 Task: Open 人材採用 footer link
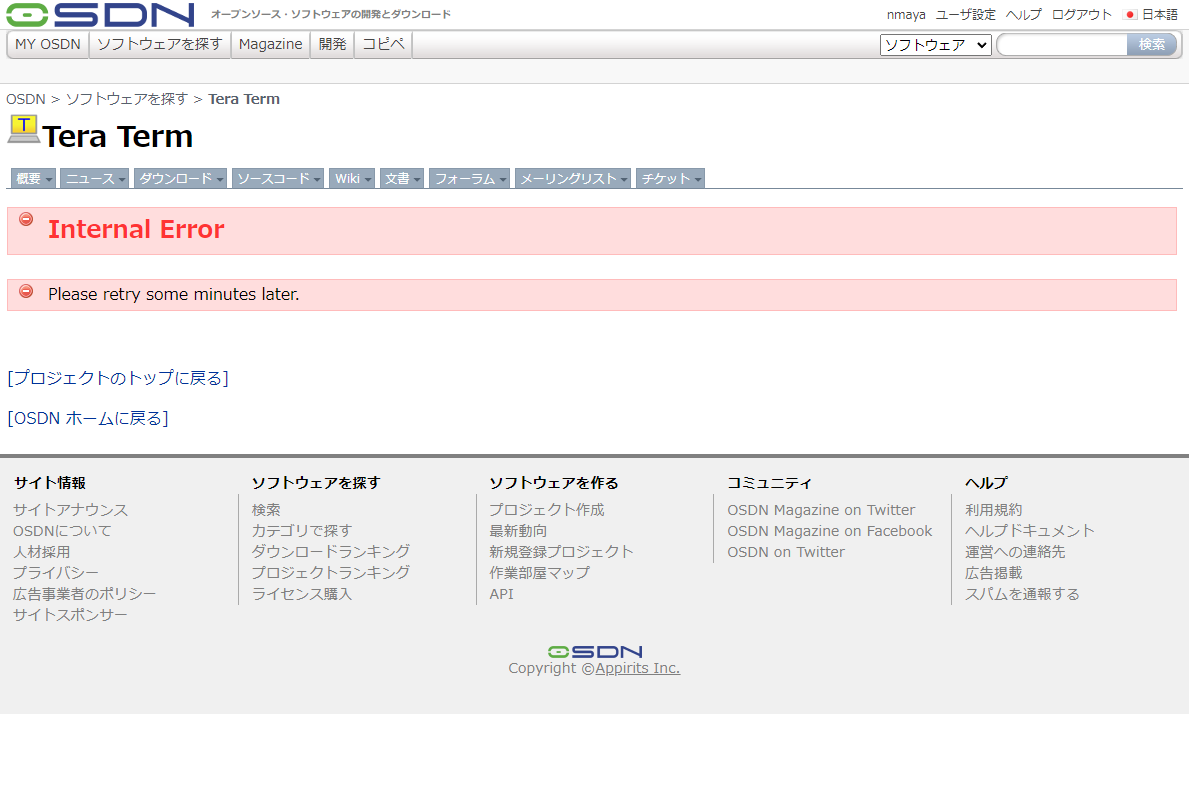click(42, 552)
